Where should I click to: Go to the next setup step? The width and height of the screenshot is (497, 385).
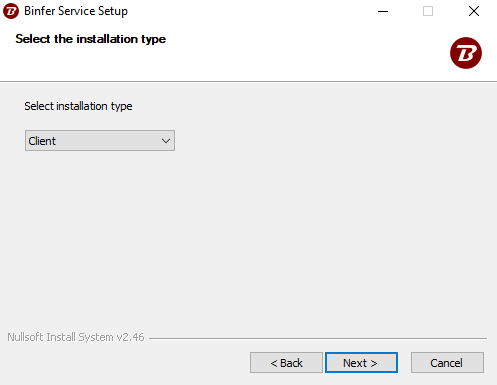tap(361, 363)
